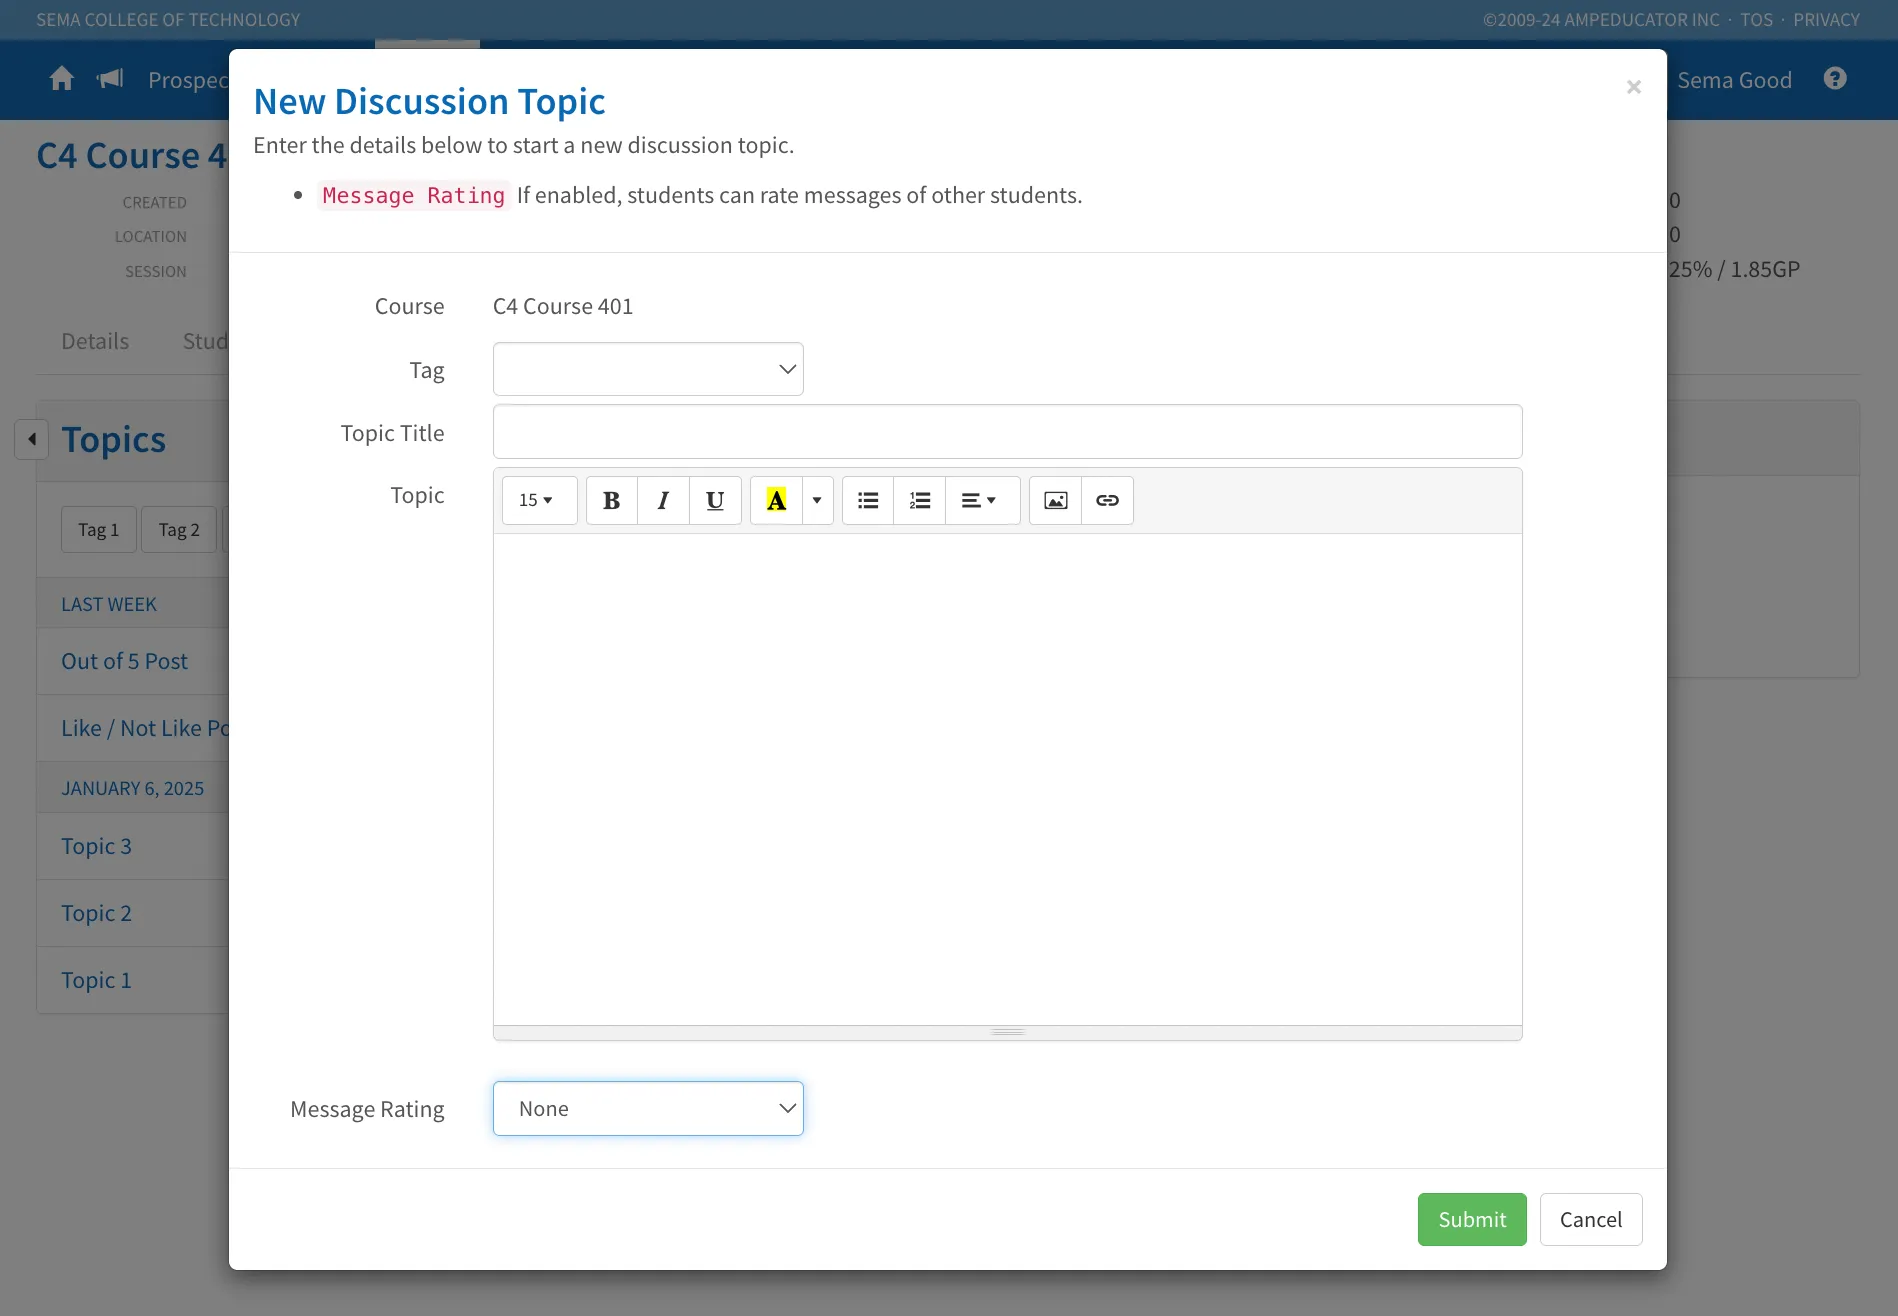The width and height of the screenshot is (1898, 1316).
Task: Cancel the new discussion topic dialog
Action: point(1591,1219)
